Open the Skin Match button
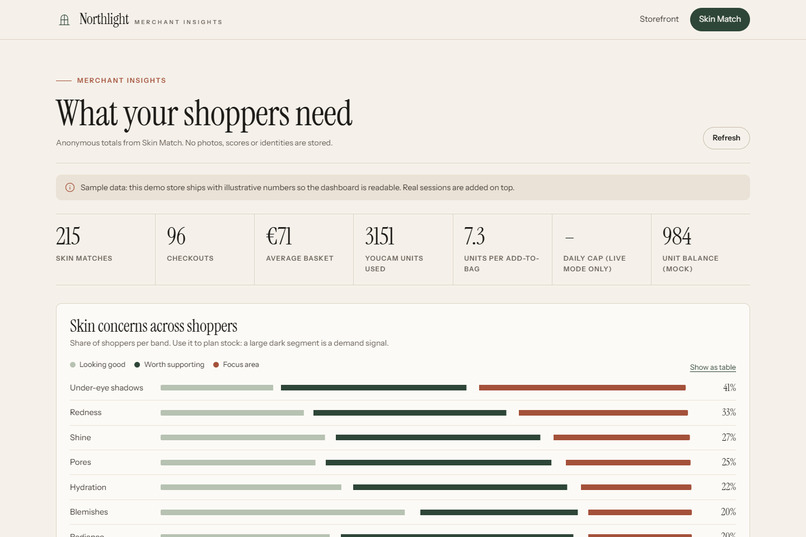 (x=719, y=19)
